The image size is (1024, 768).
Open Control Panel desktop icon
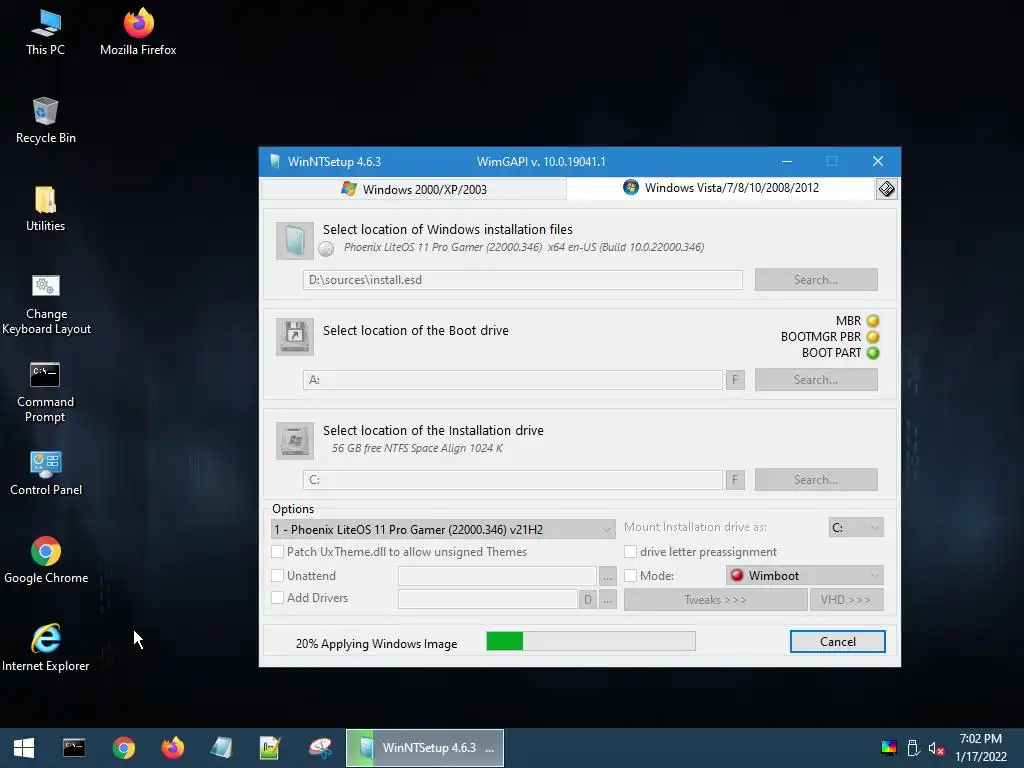click(46, 473)
